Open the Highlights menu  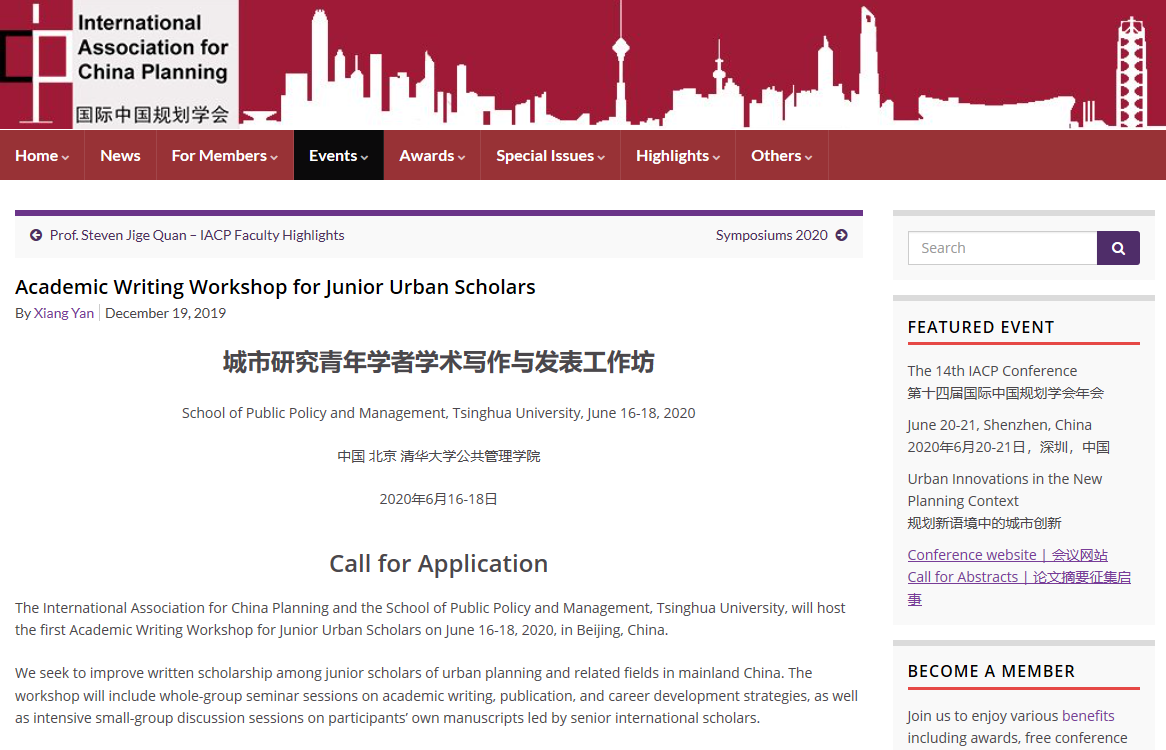[677, 155]
